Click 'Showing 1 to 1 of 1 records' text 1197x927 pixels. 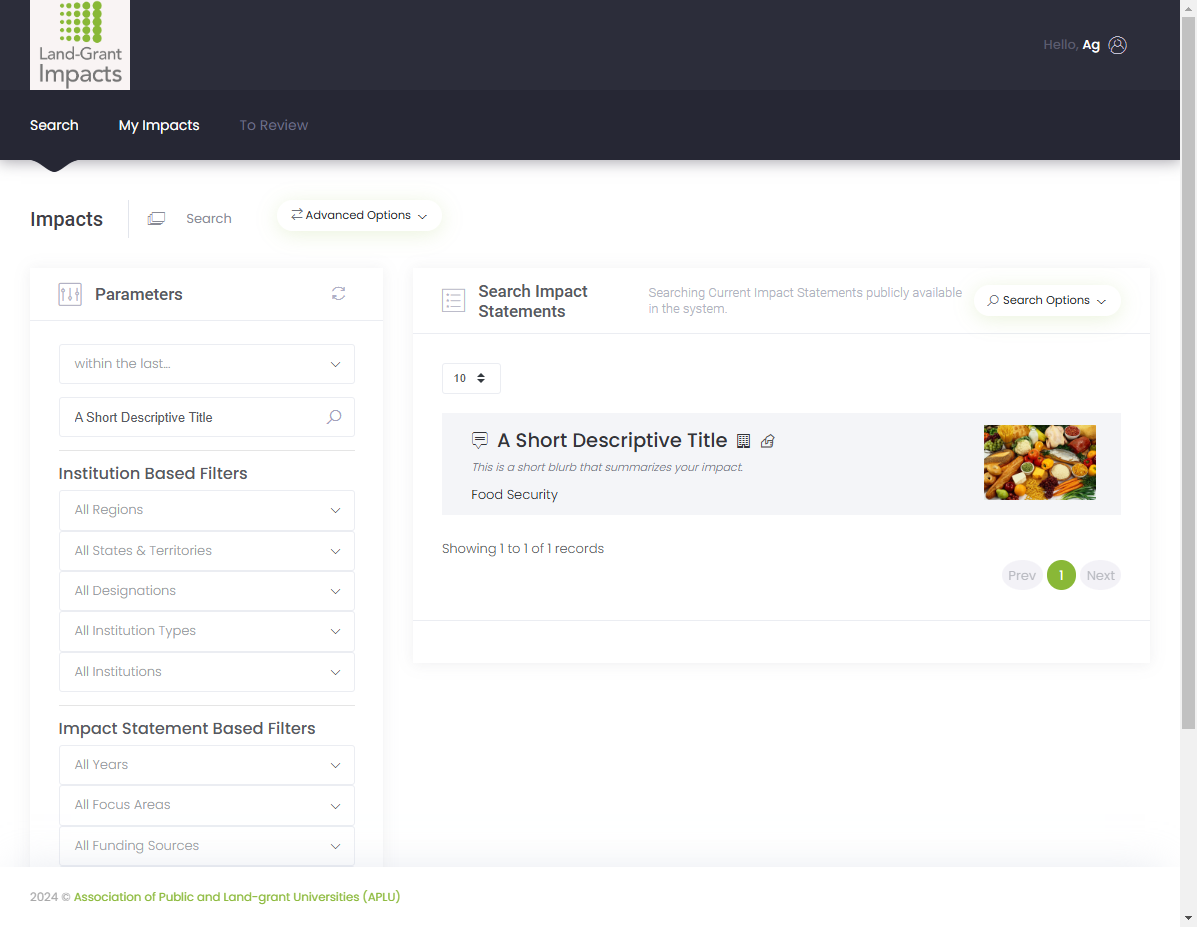click(523, 548)
